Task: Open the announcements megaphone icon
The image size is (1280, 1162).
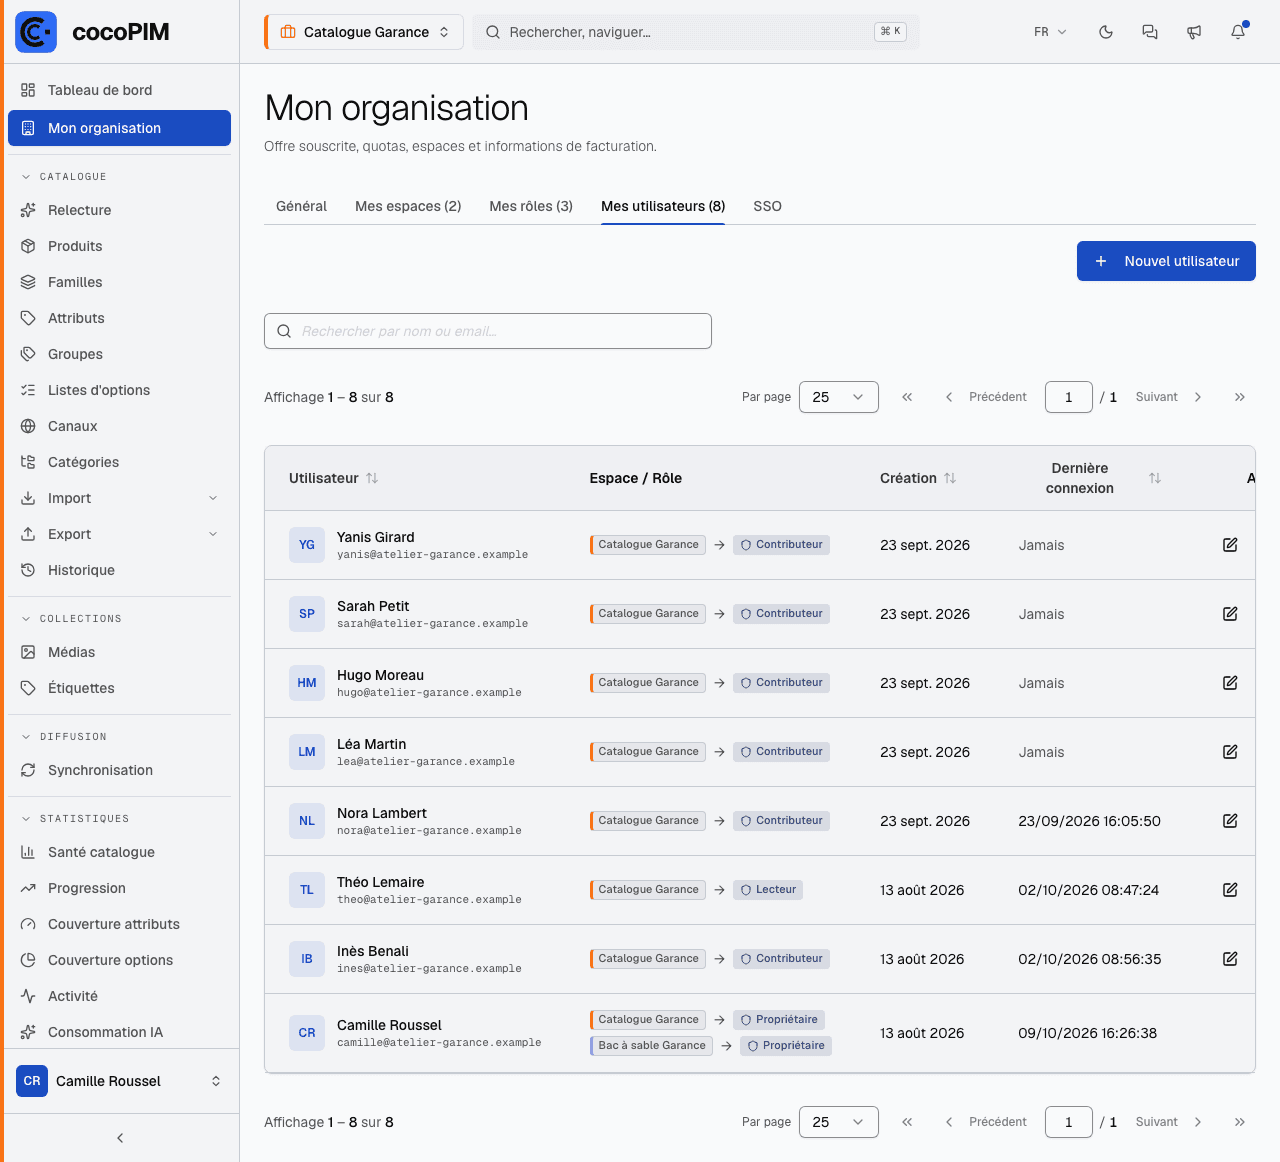Action: pyautogui.click(x=1194, y=32)
